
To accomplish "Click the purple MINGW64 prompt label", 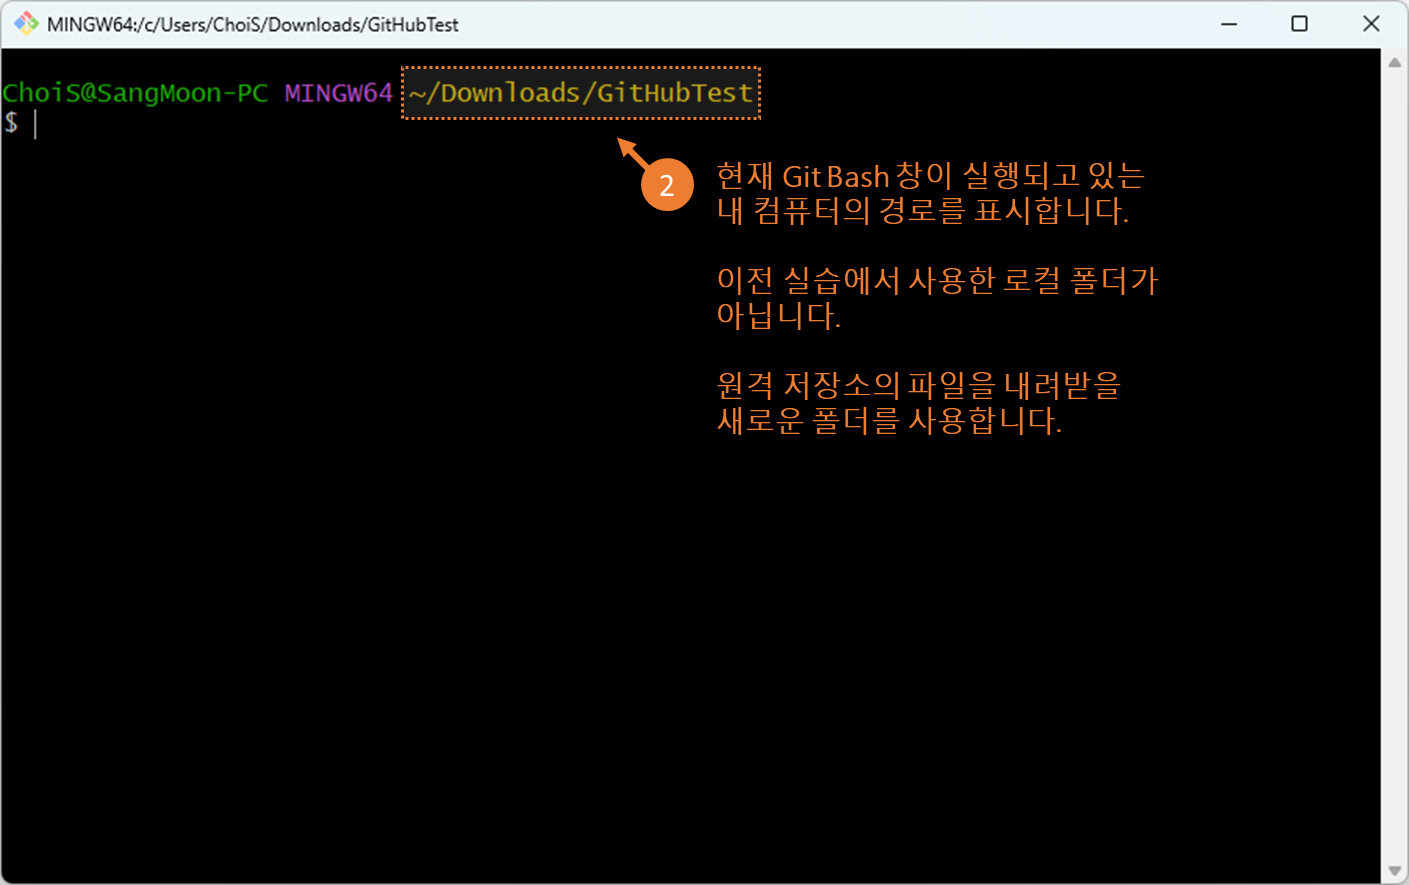I will tap(338, 93).
